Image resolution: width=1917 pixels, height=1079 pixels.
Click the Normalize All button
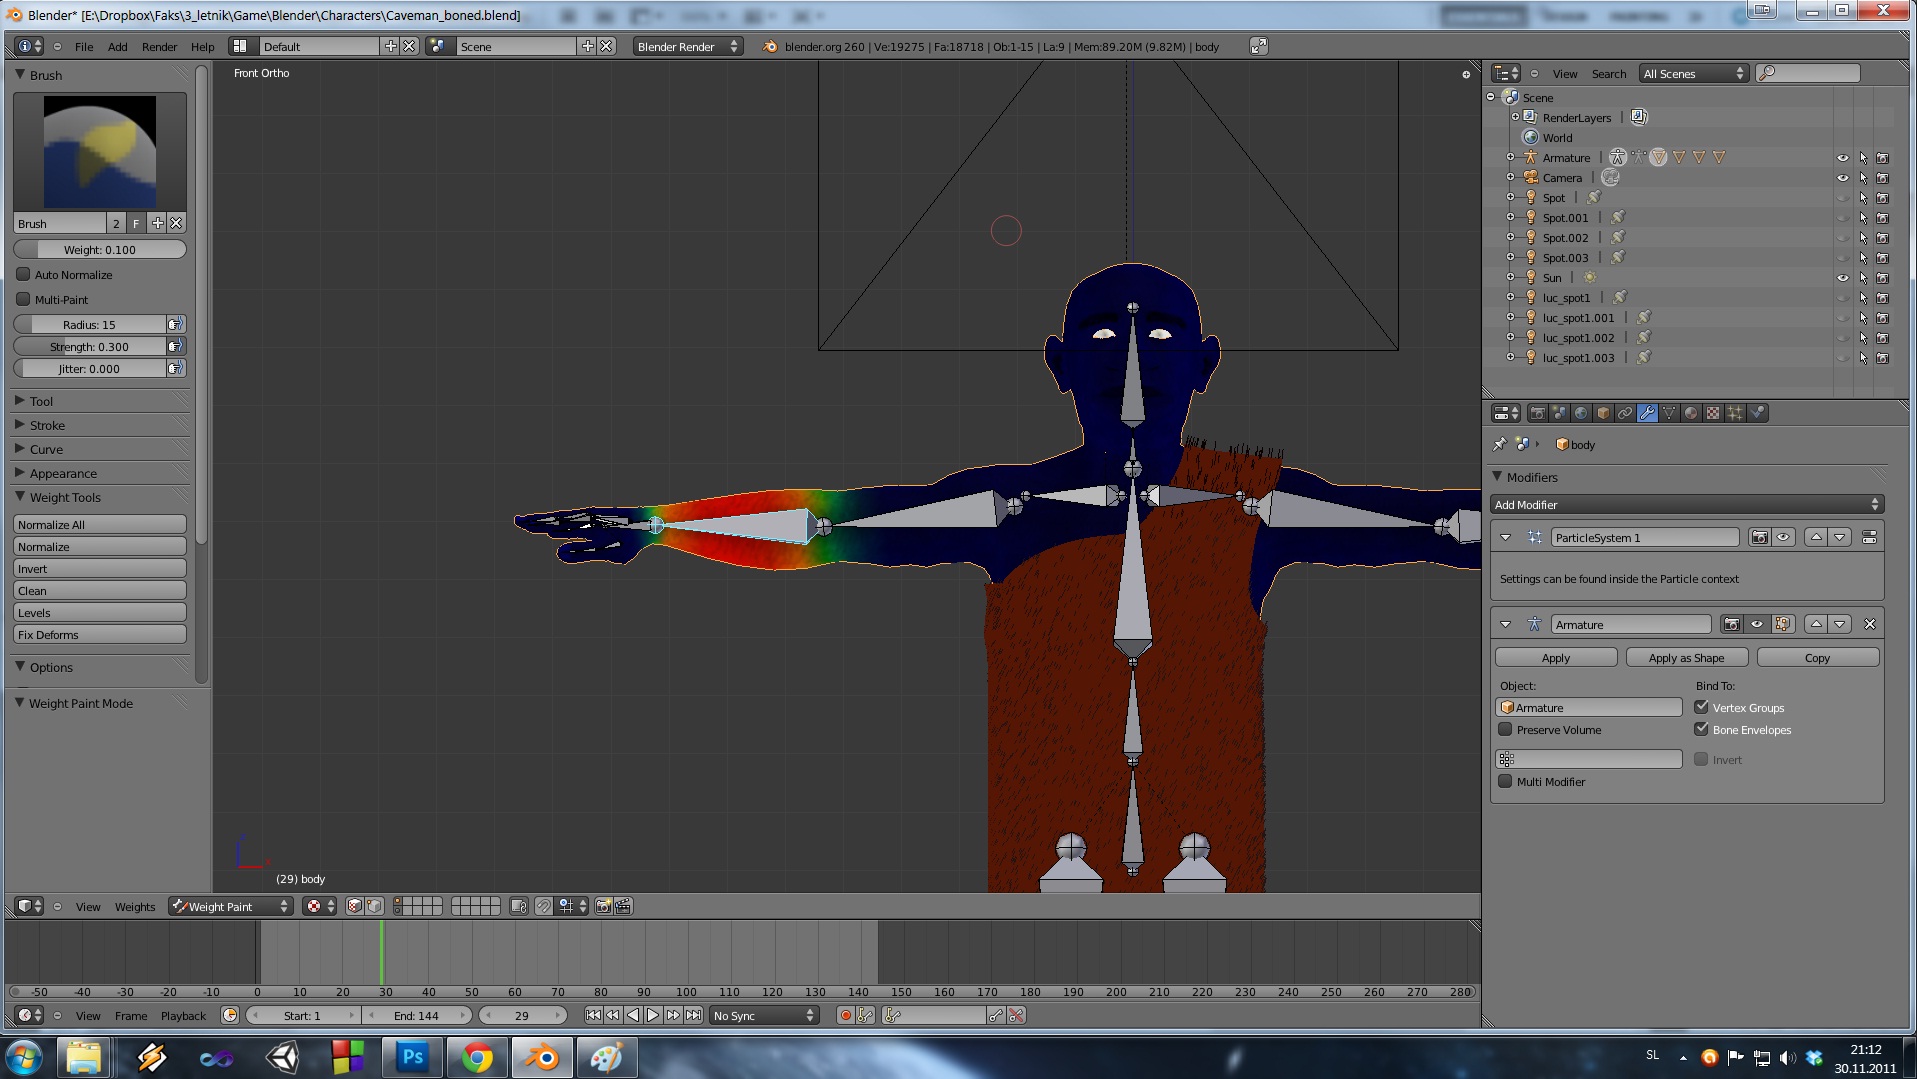100,524
